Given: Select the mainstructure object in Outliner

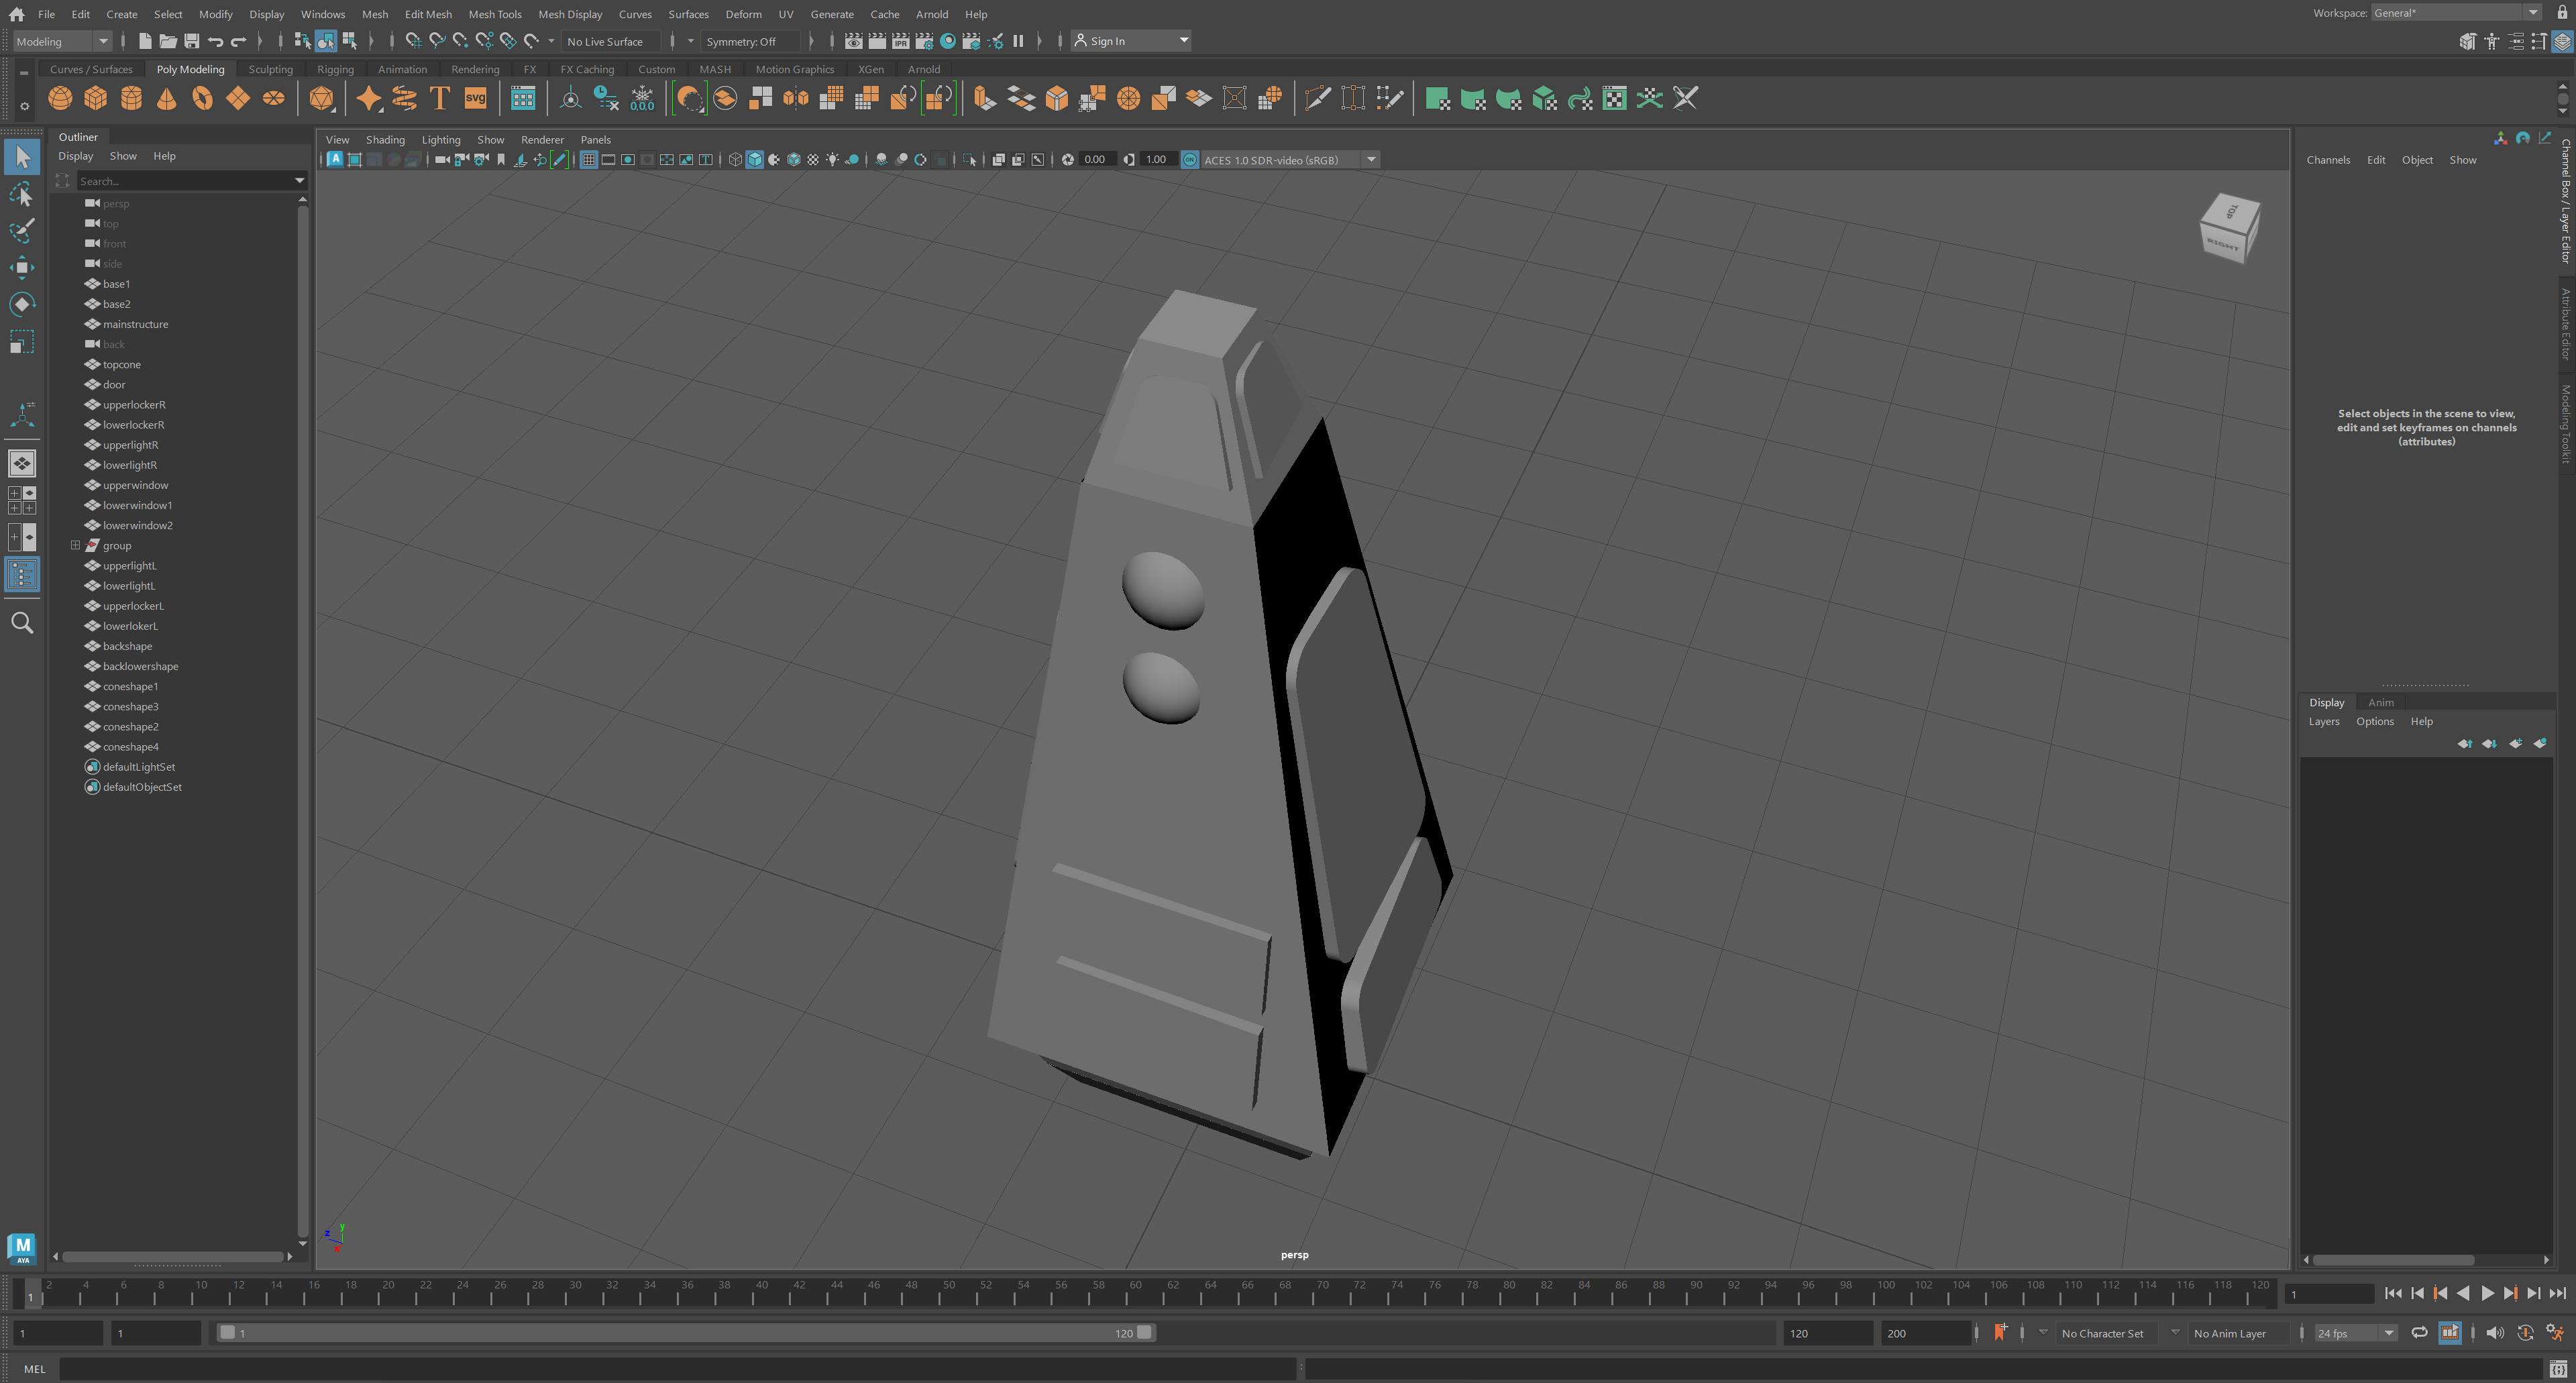Looking at the screenshot, I should tap(136, 324).
